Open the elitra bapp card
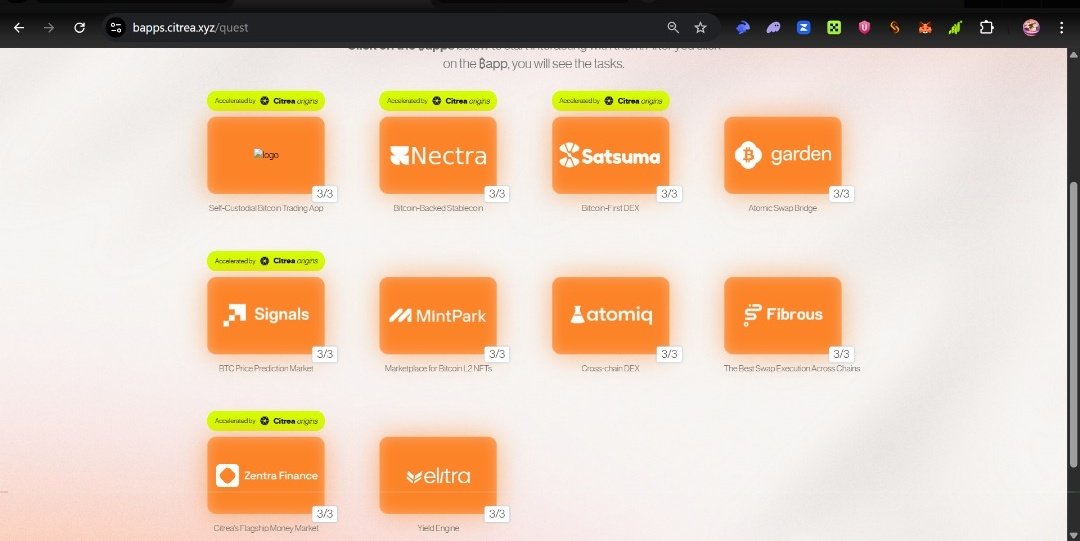Screen dimensions: 1080x541 [x=438, y=475]
